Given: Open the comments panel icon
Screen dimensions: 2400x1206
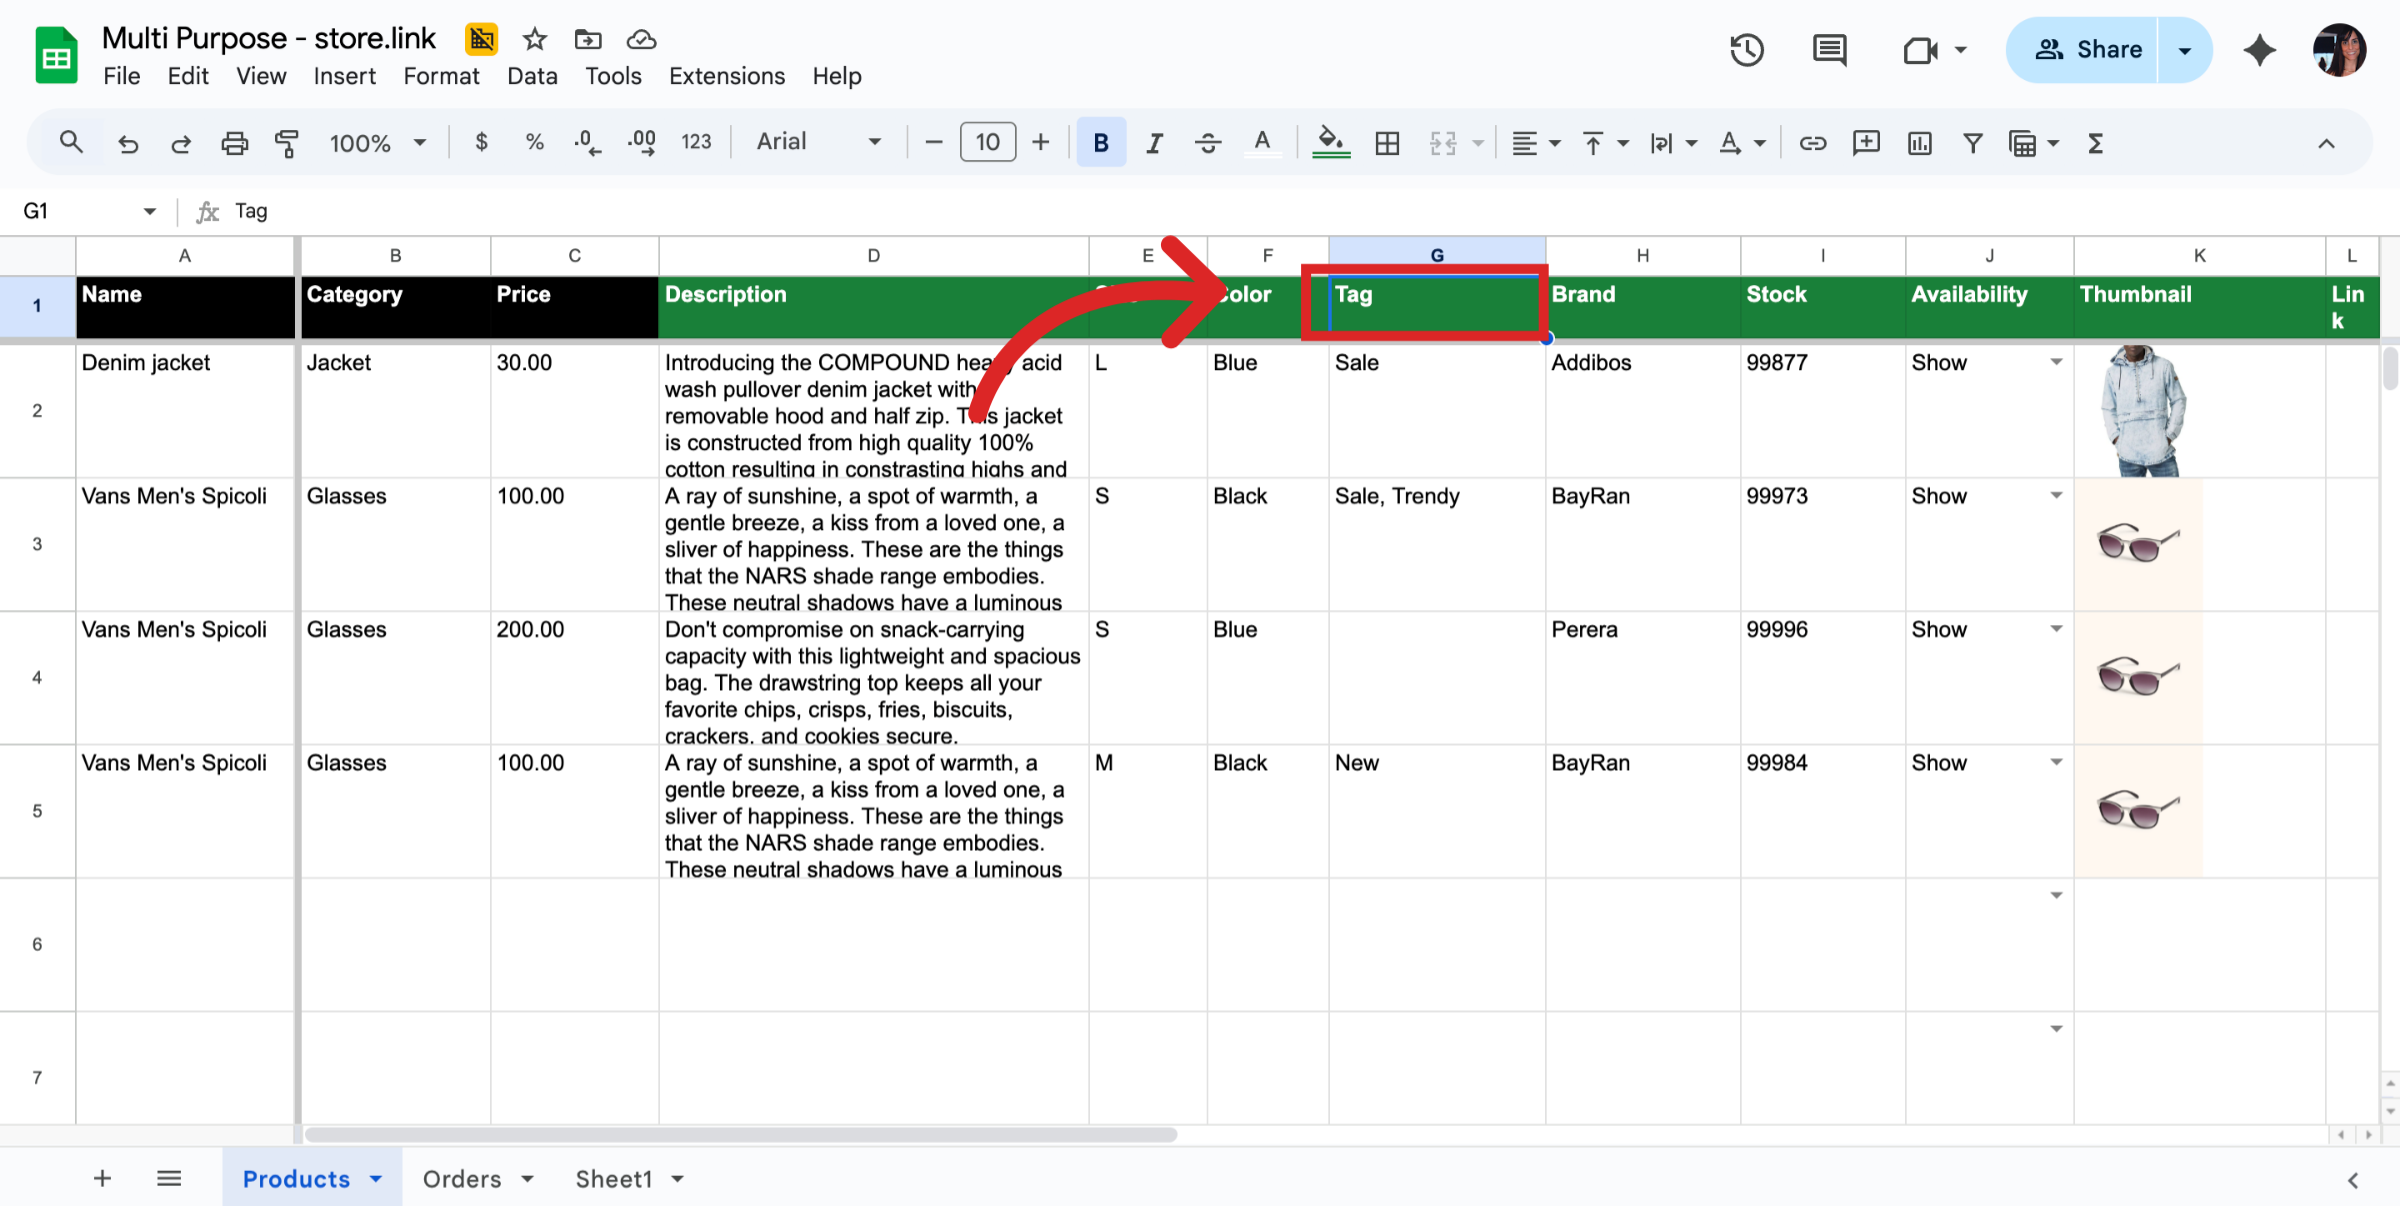Looking at the screenshot, I should [x=1829, y=50].
